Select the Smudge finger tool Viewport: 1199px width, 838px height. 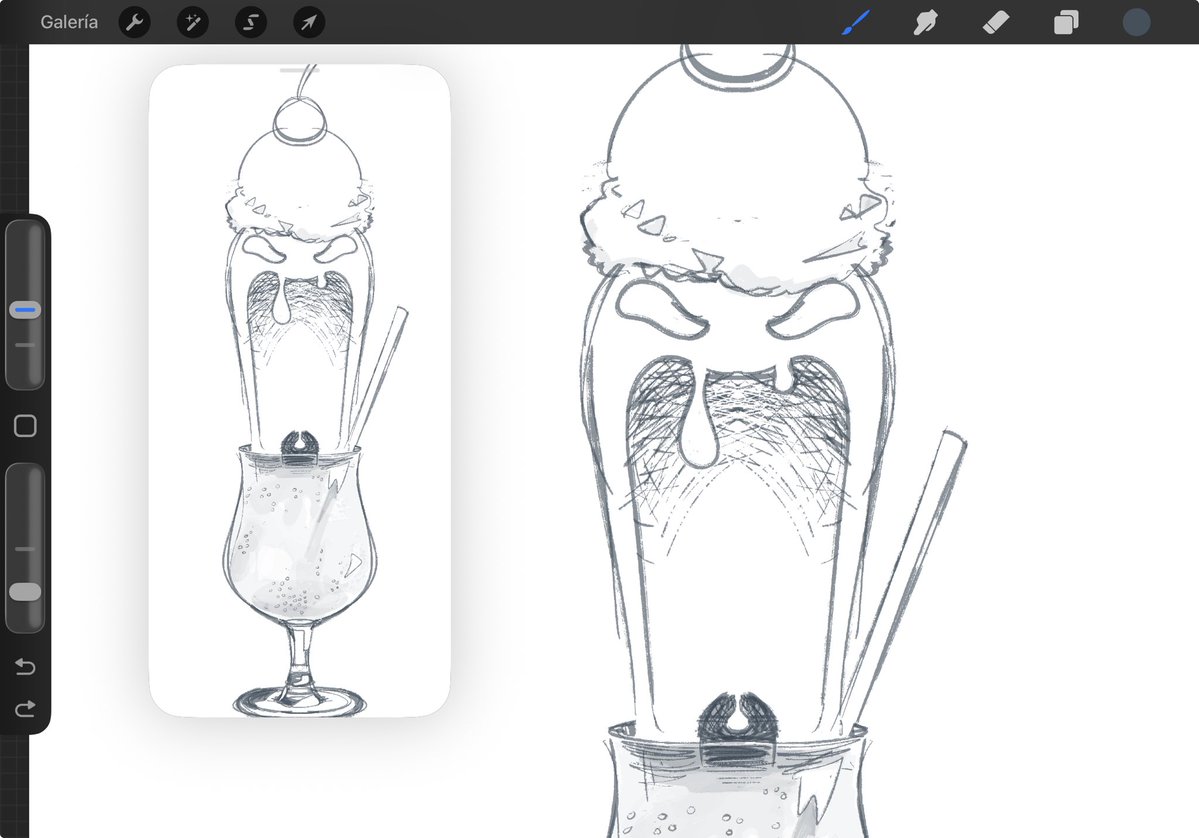coord(925,22)
